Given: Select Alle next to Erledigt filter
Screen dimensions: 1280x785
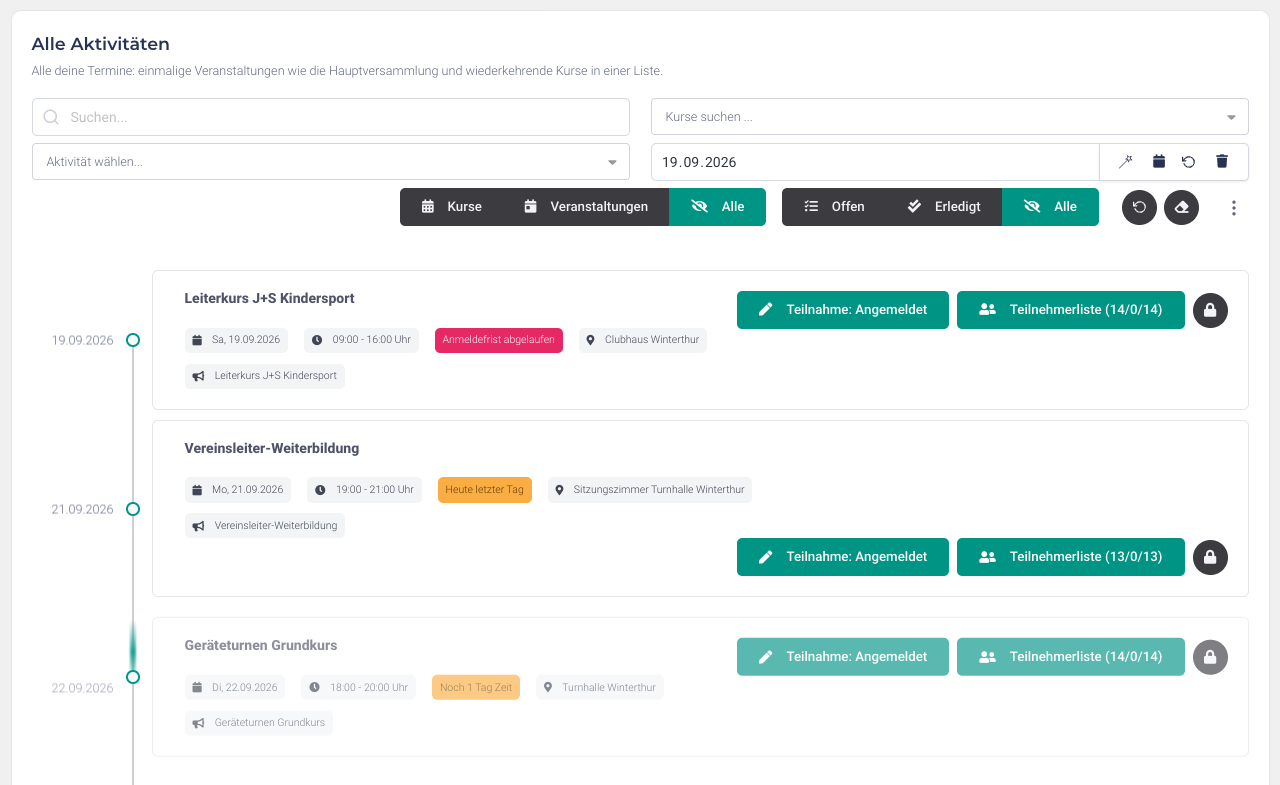Looking at the screenshot, I should (x=1050, y=207).
